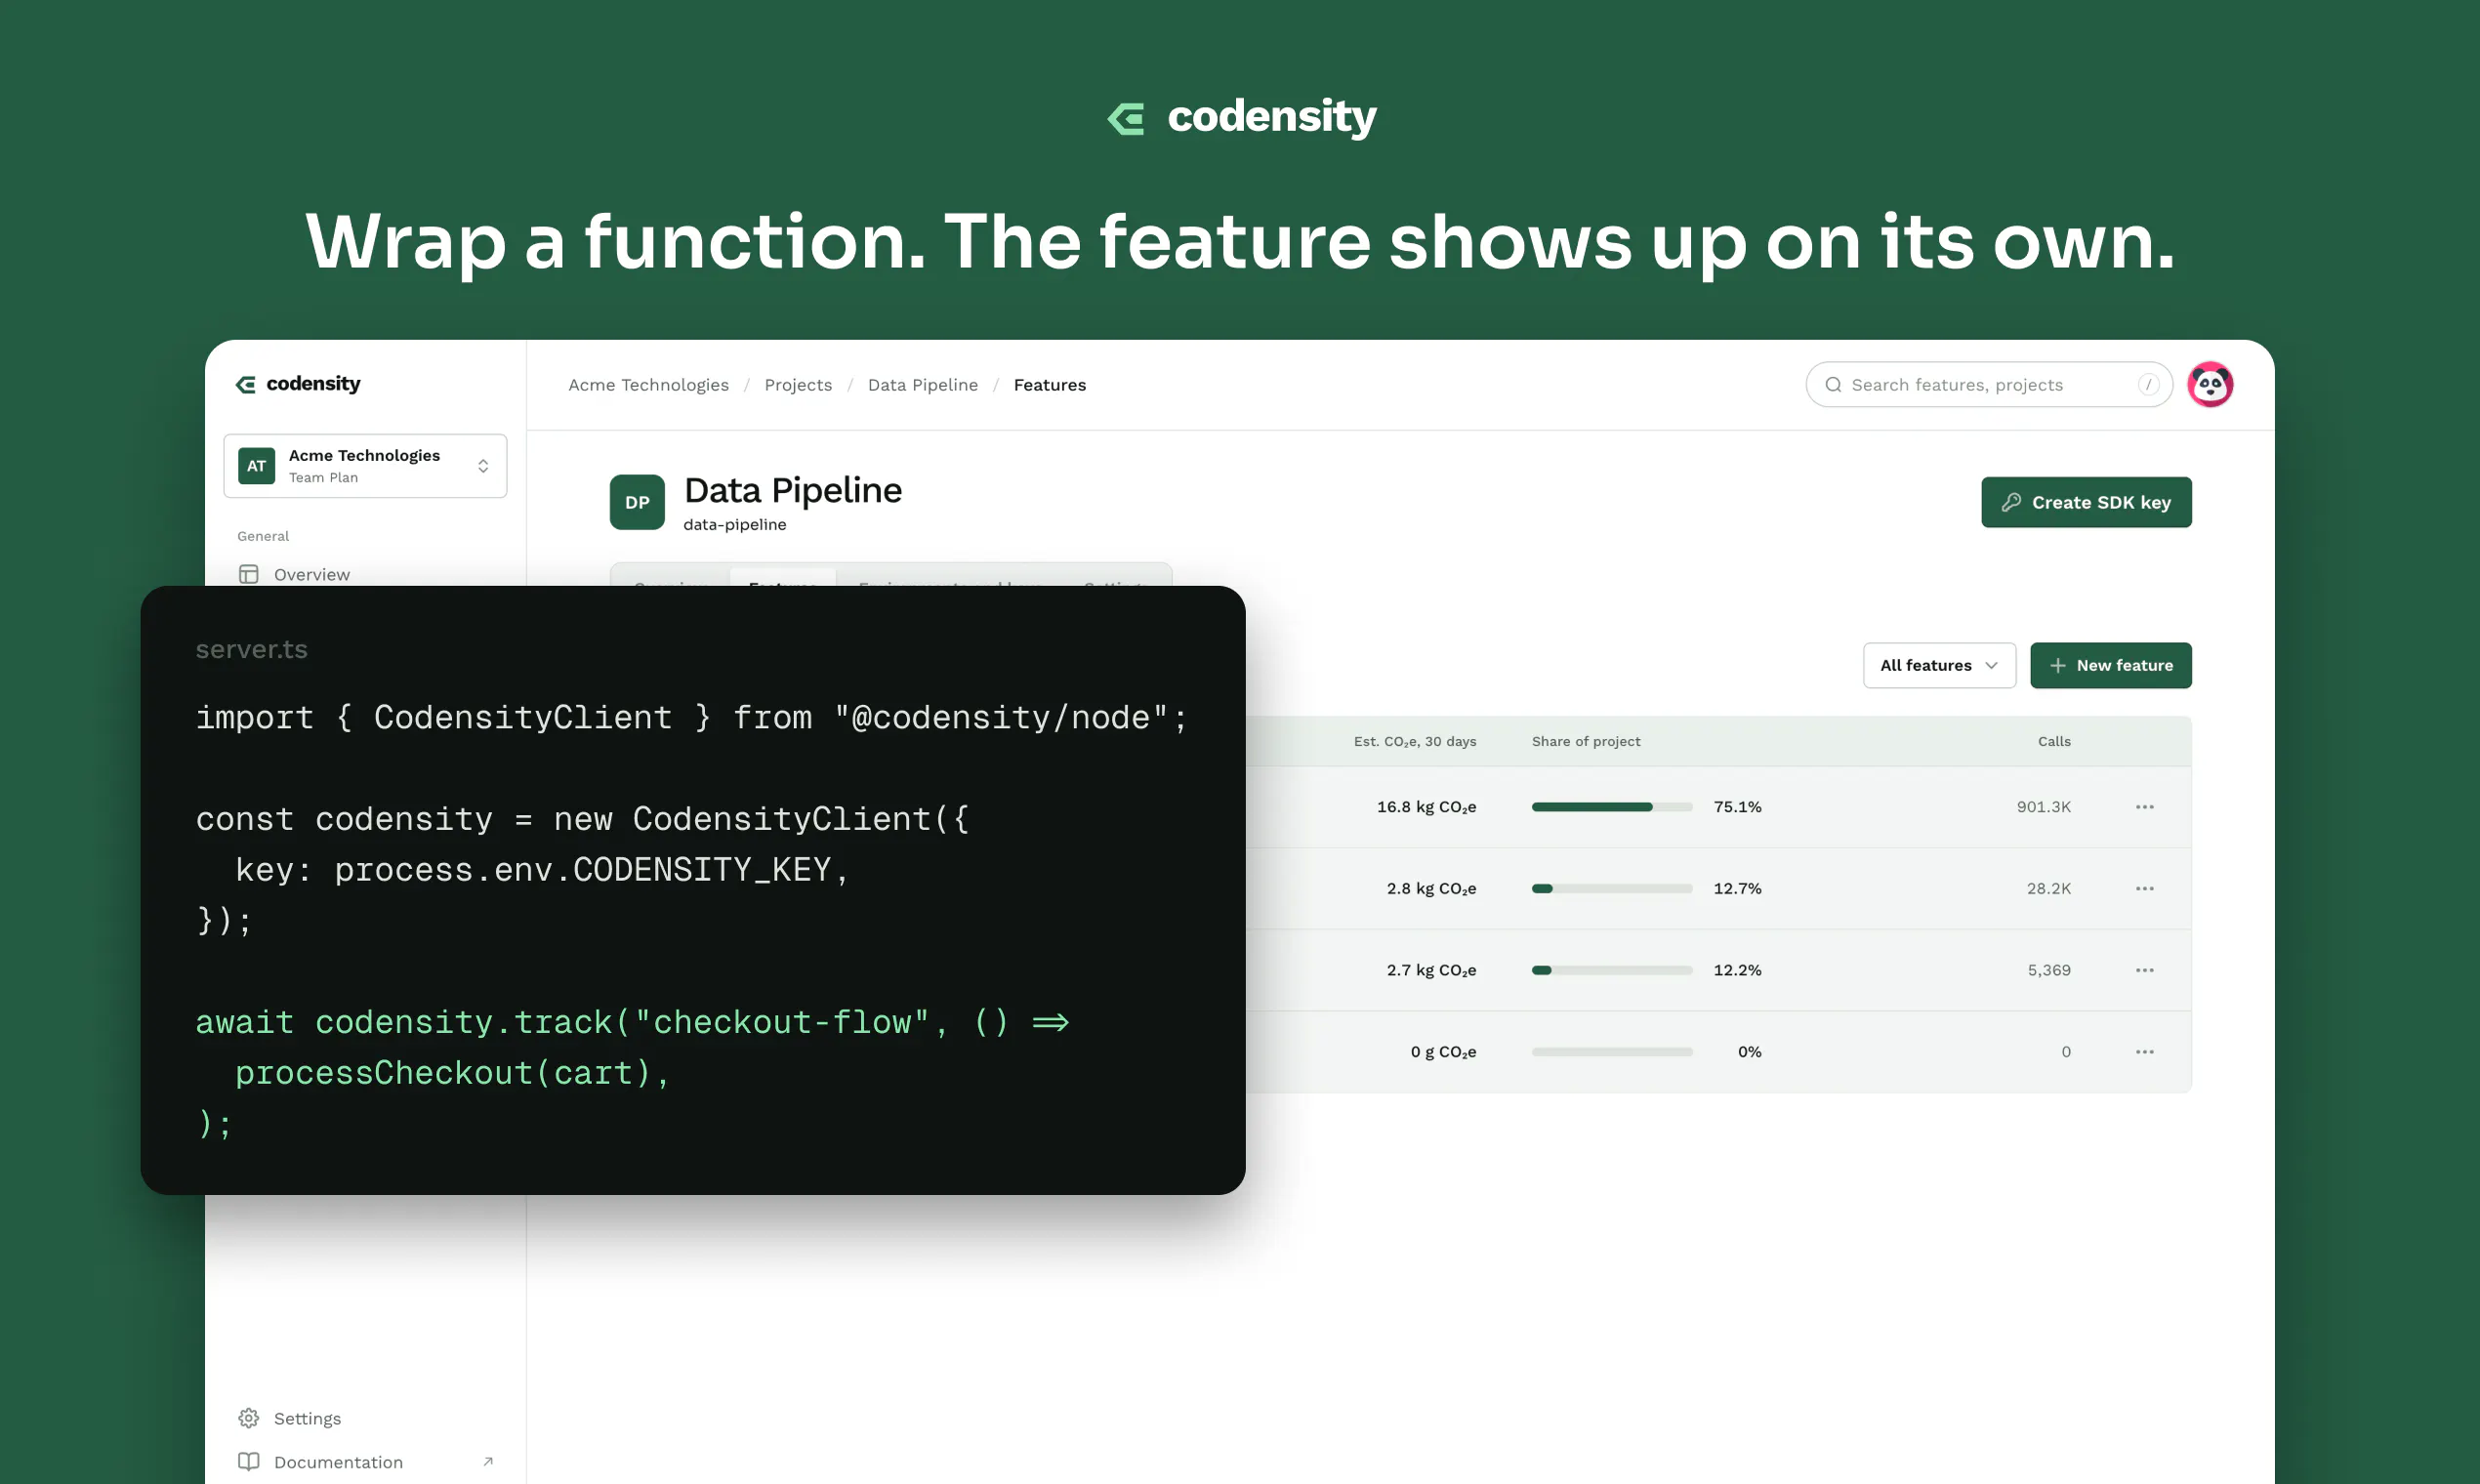Click the data-pipeline slug text
2480x1484 pixels.
point(734,525)
